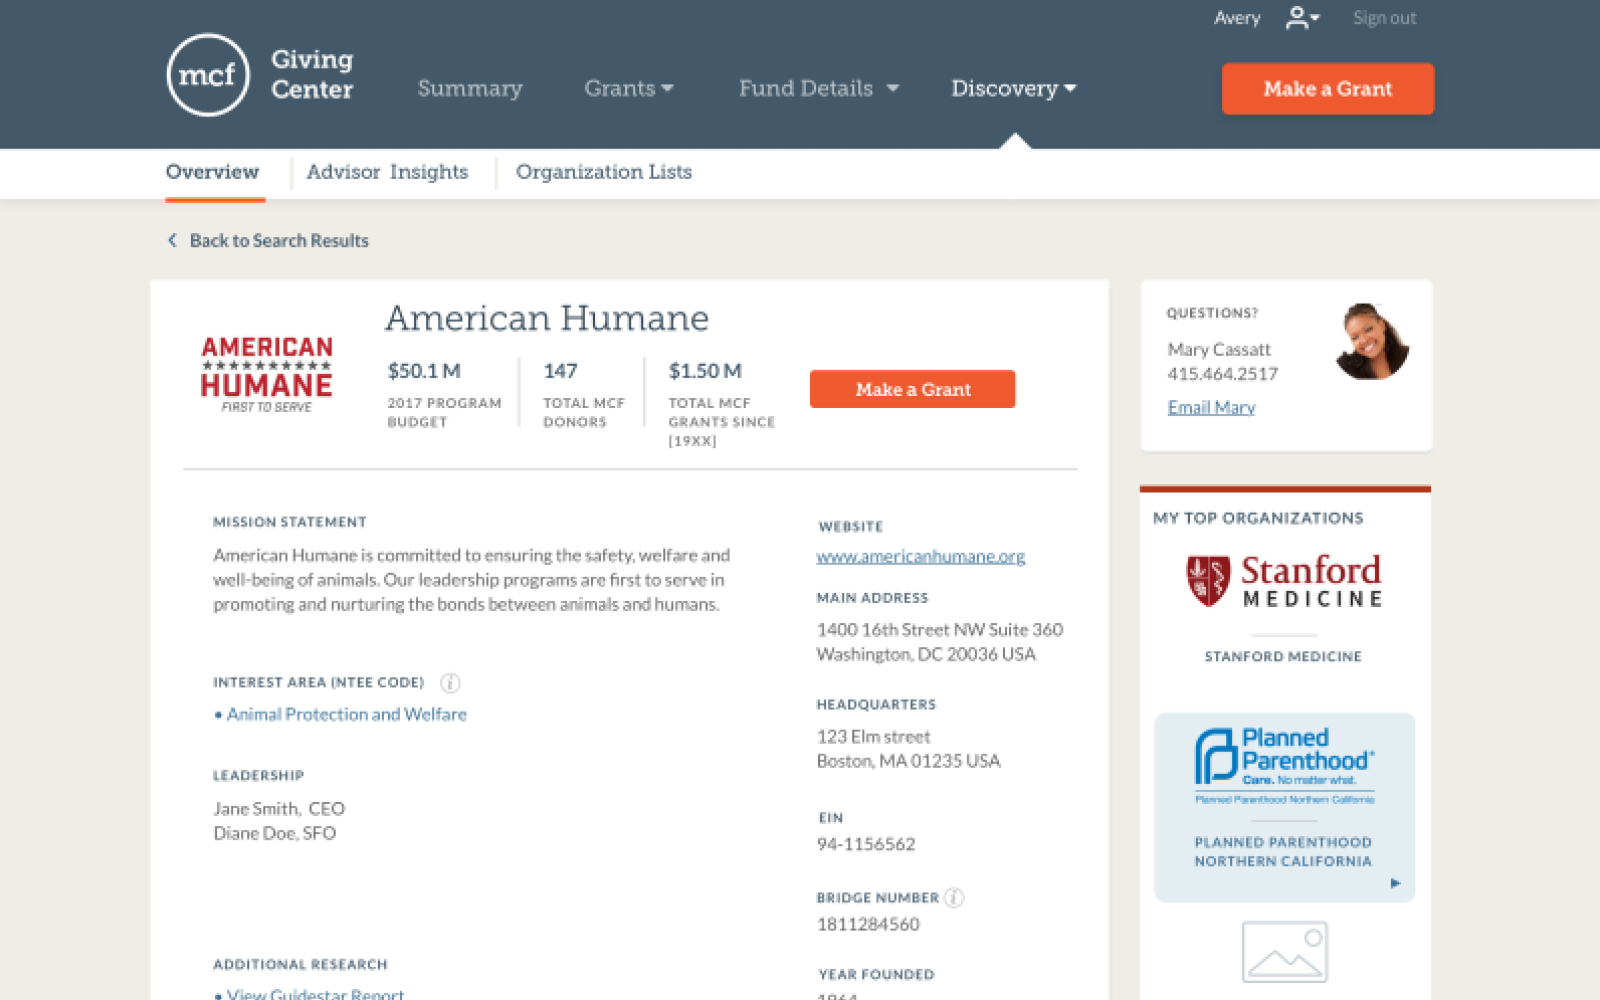1600x1000 pixels.
Task: Click Mary Cassatt's advisor photo
Action: [x=1371, y=342]
